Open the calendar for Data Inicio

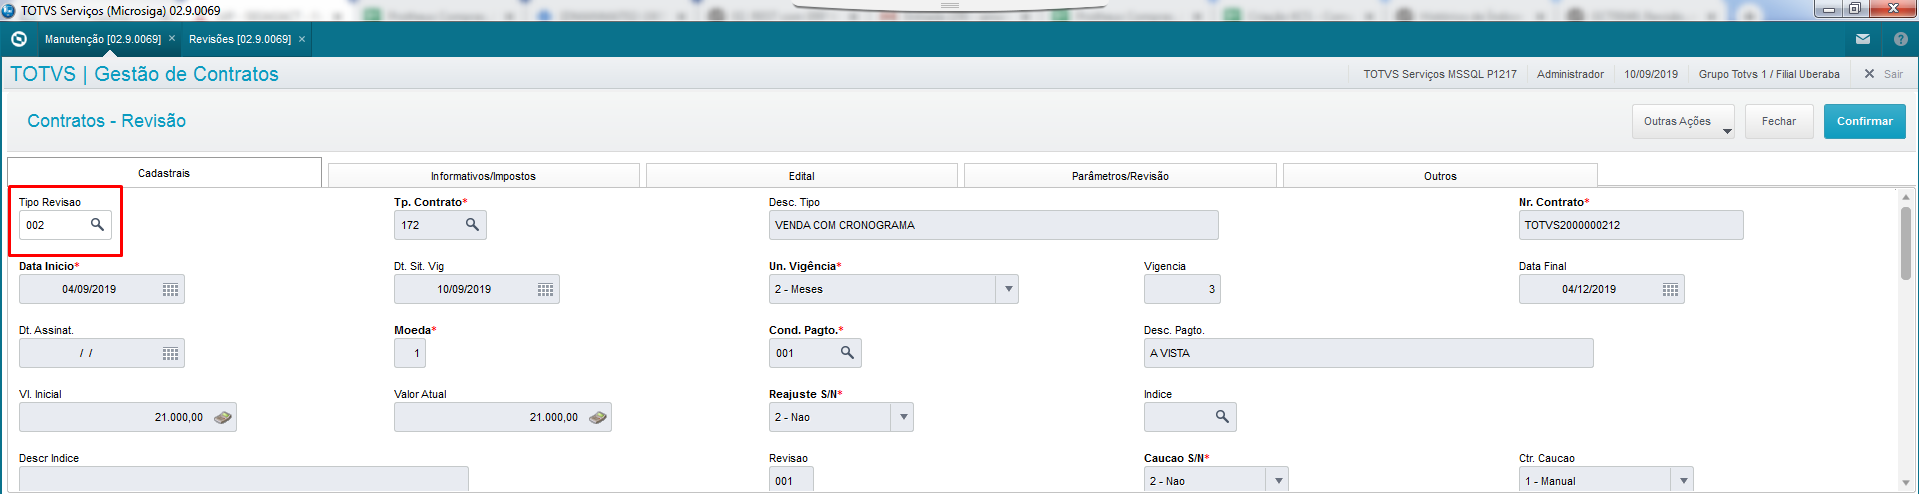tap(170, 289)
